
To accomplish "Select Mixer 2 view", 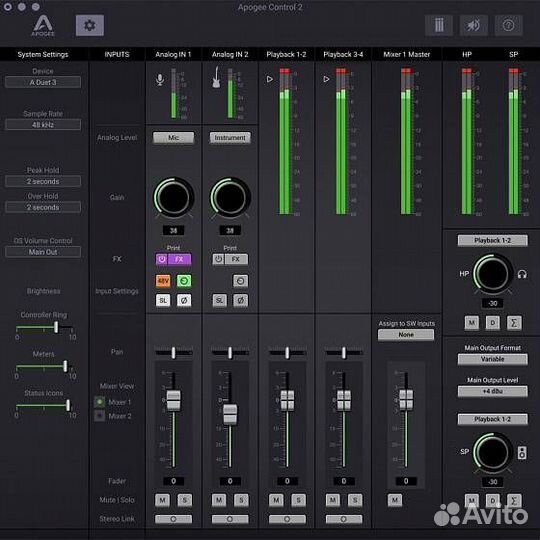I will coord(100,416).
